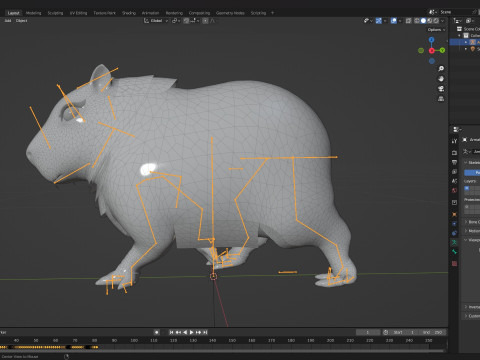Viewport: 480px width, 360px height.
Task: Click the green Y axis gizmo handle
Action: point(442,50)
